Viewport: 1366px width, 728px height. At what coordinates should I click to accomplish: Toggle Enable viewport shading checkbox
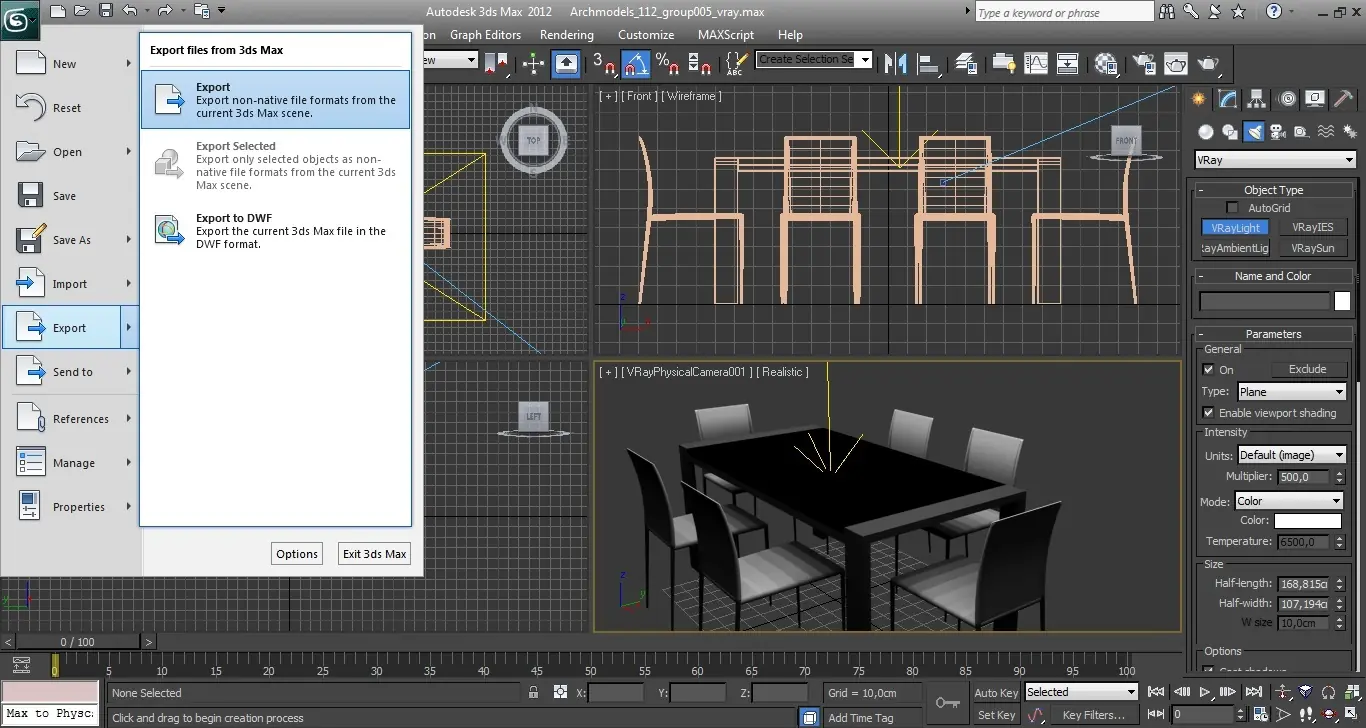click(1208, 413)
